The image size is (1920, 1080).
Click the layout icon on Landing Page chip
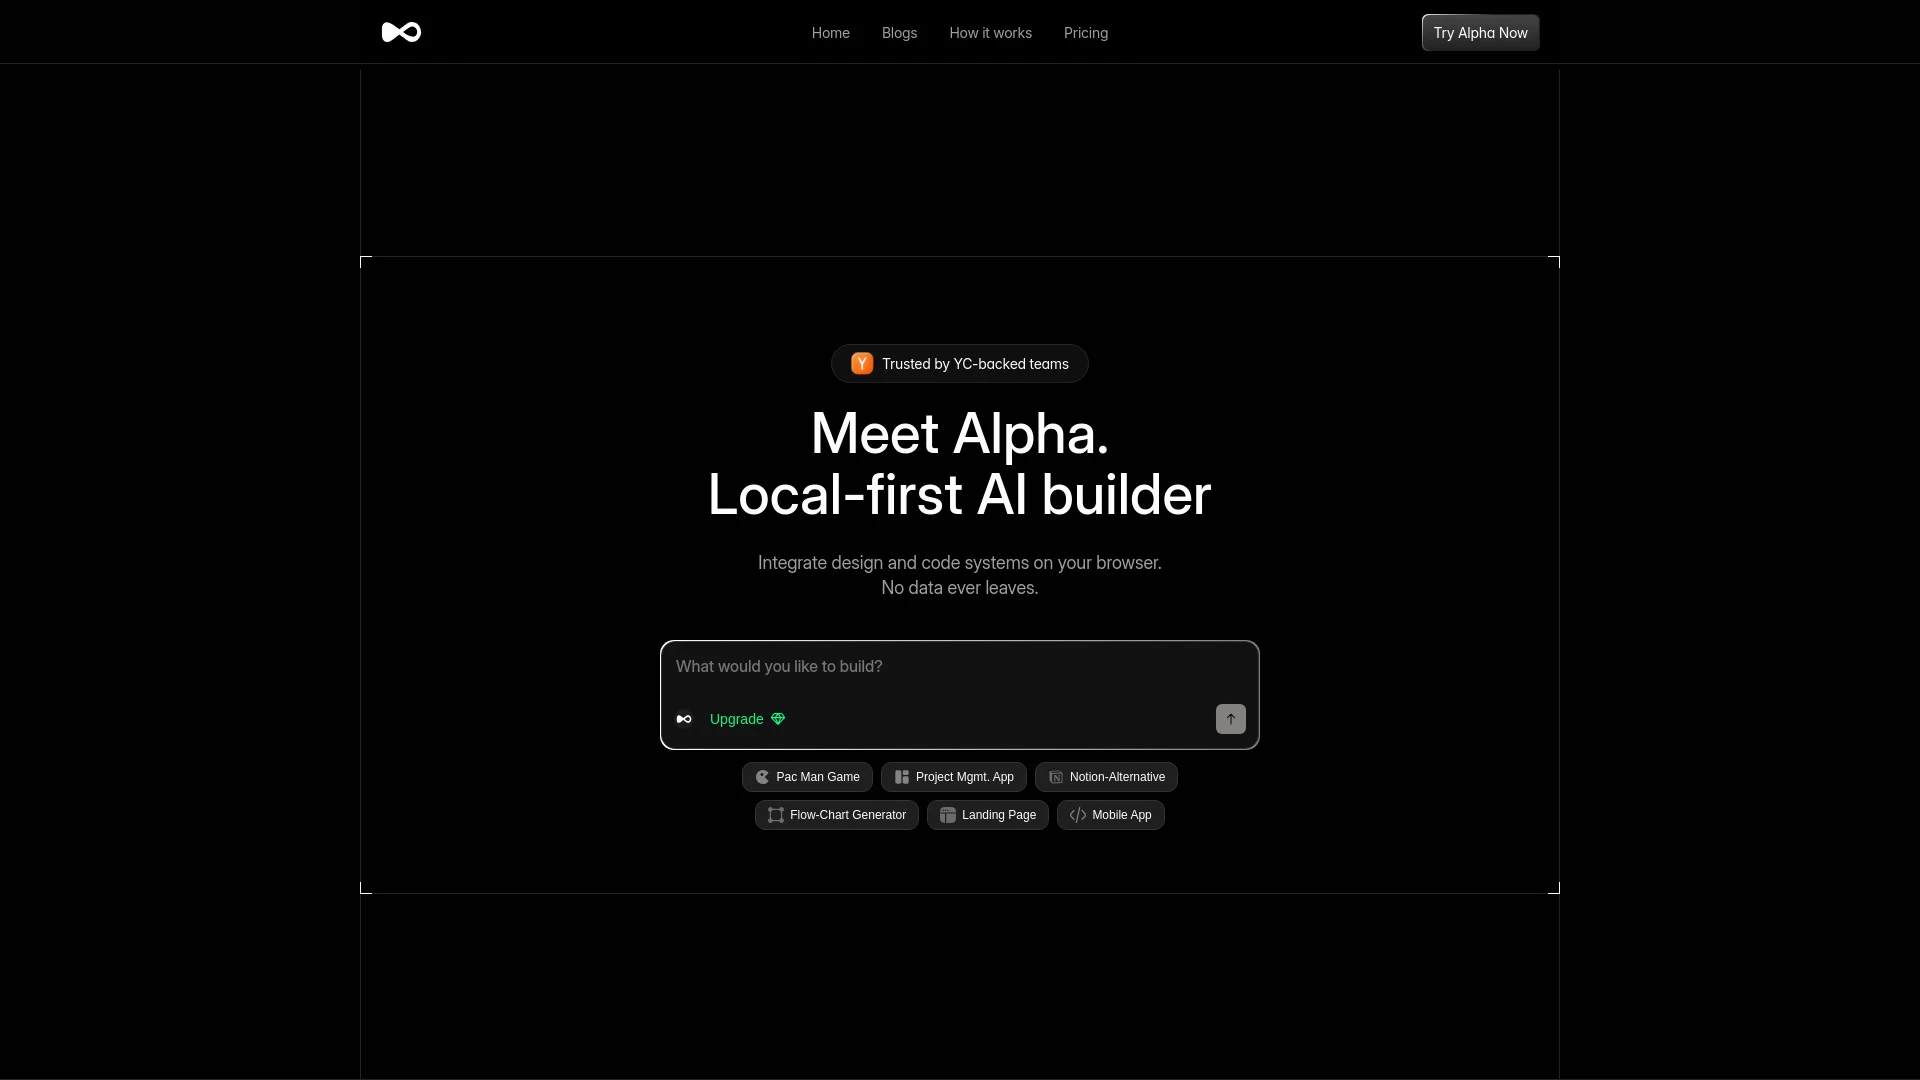tap(946, 815)
